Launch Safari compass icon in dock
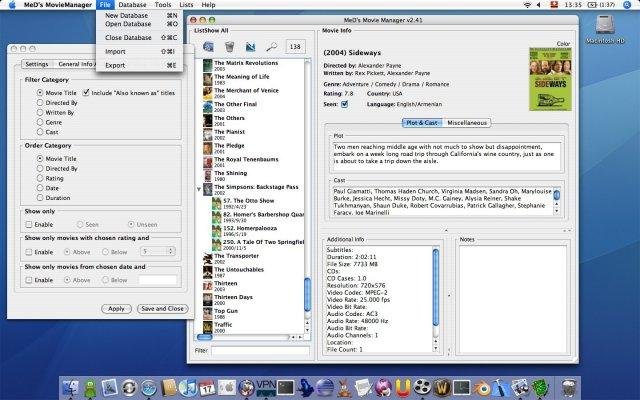Image resolution: width=640 pixels, height=400 pixels. click(149, 388)
